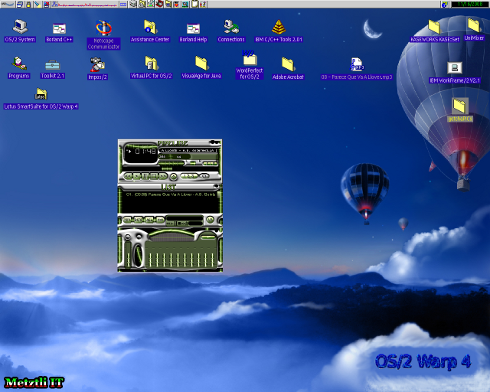
Task: Click the first top toolbar wave icon
Action: click(8, 4)
